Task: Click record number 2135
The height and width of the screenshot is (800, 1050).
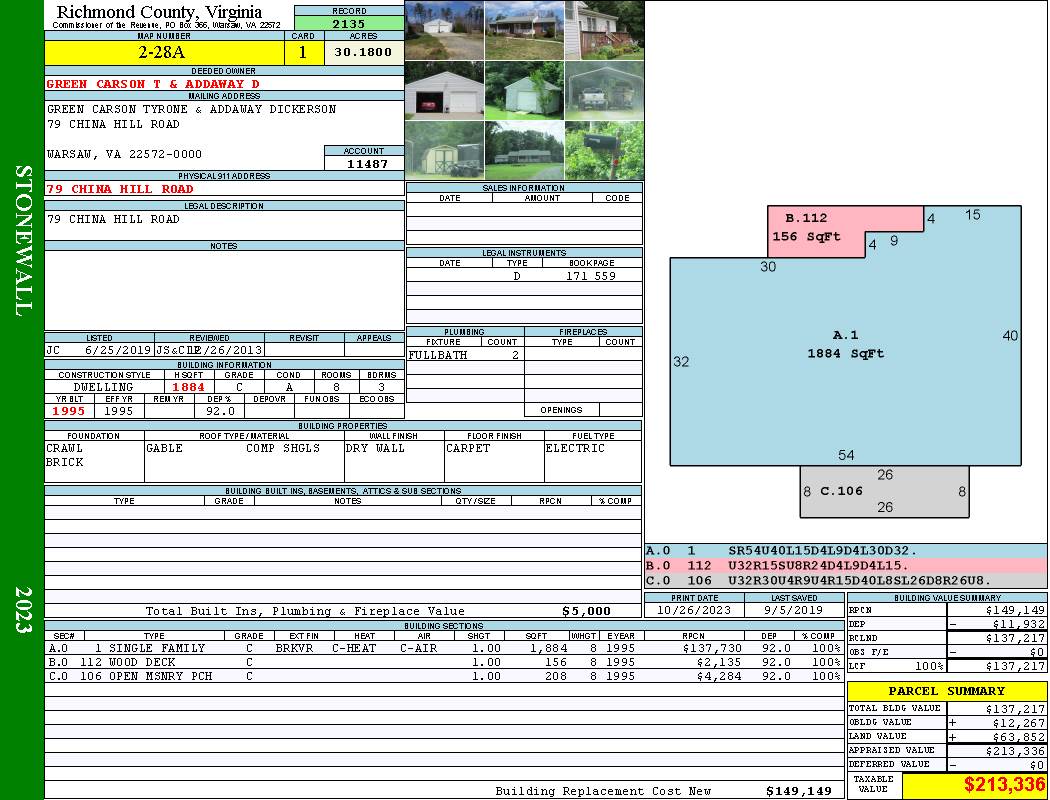Action: pyautogui.click(x=349, y=24)
